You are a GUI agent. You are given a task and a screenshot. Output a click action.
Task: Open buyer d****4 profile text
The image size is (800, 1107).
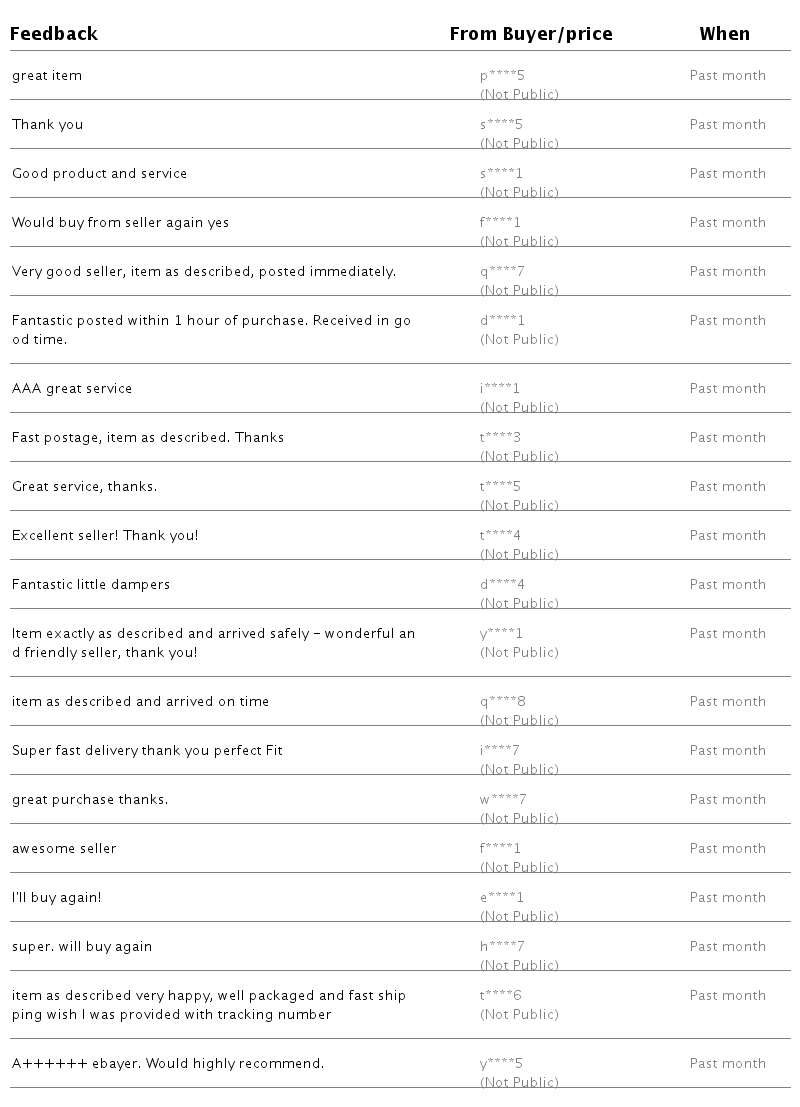[502, 585]
